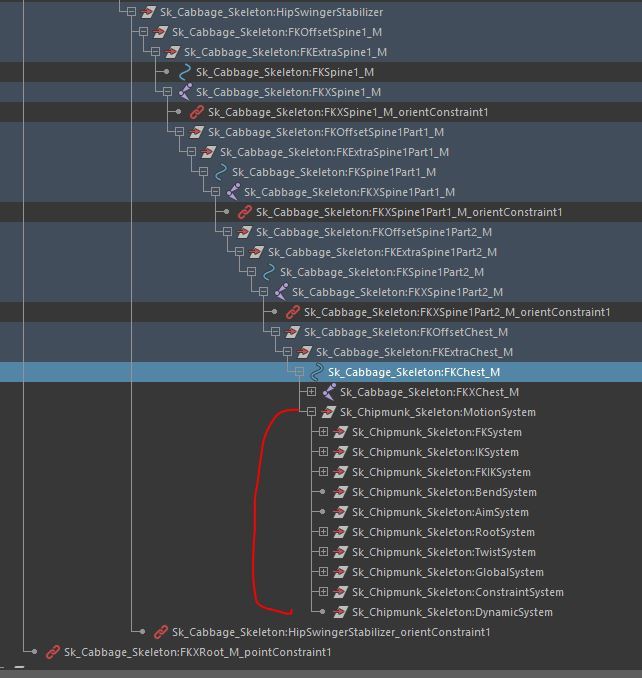Collapse the FKExtraSpine1_M node

pos(156,52)
